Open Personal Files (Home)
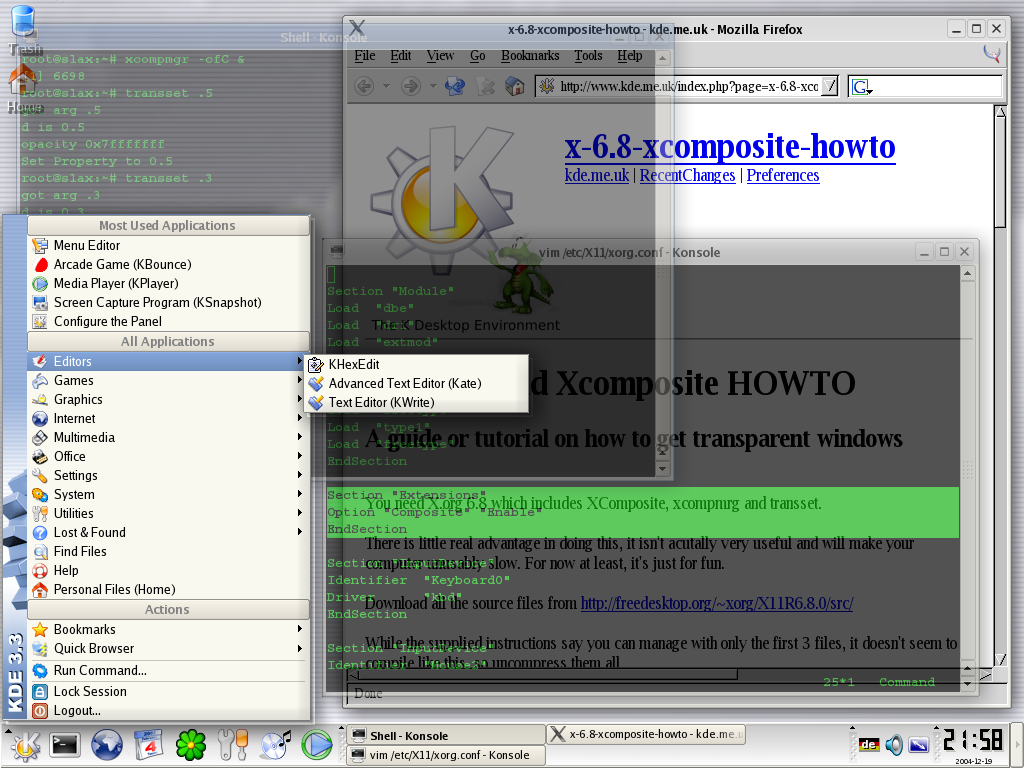The height and width of the screenshot is (768, 1024). tap(168, 588)
